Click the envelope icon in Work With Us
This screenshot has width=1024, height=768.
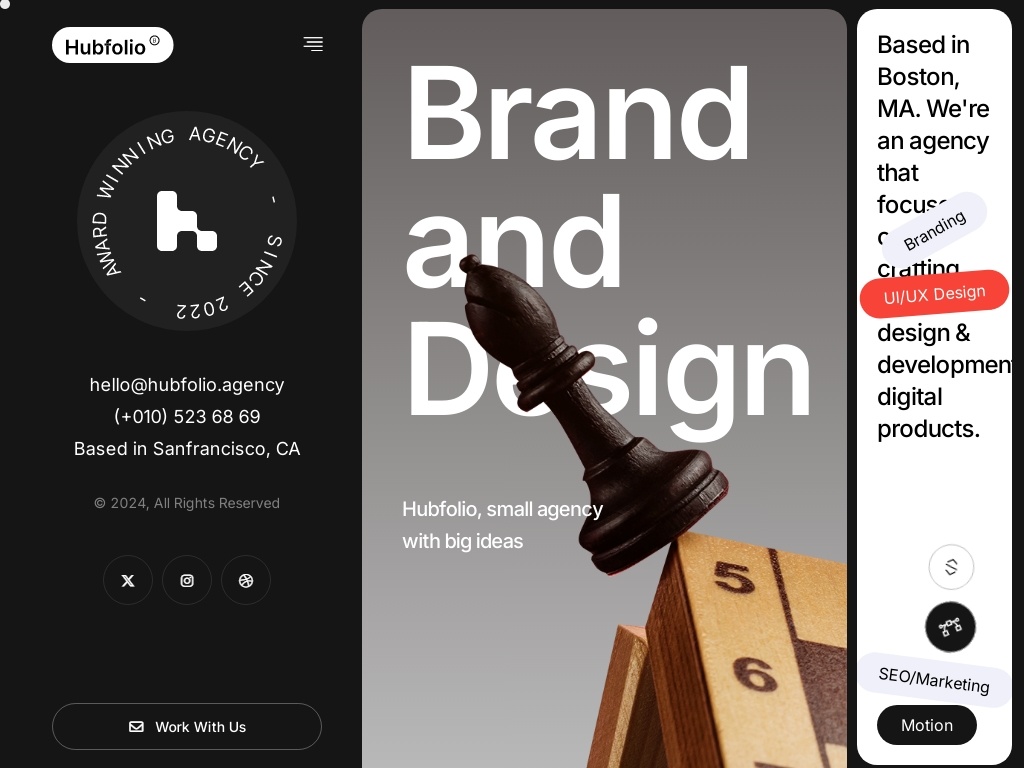[136, 727]
